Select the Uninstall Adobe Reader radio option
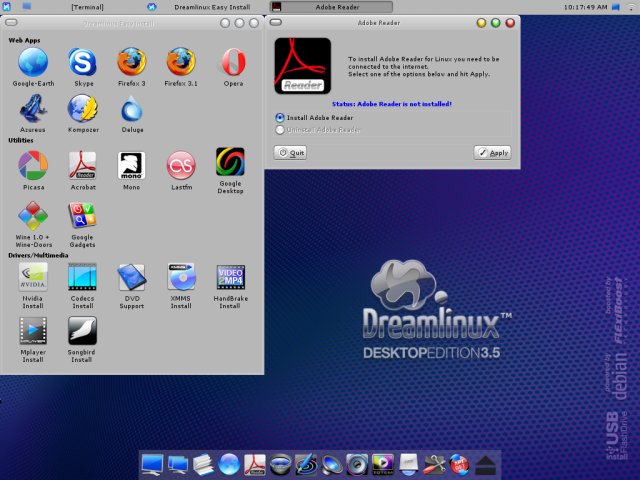Screen dimensions: 640x480 [280, 130]
